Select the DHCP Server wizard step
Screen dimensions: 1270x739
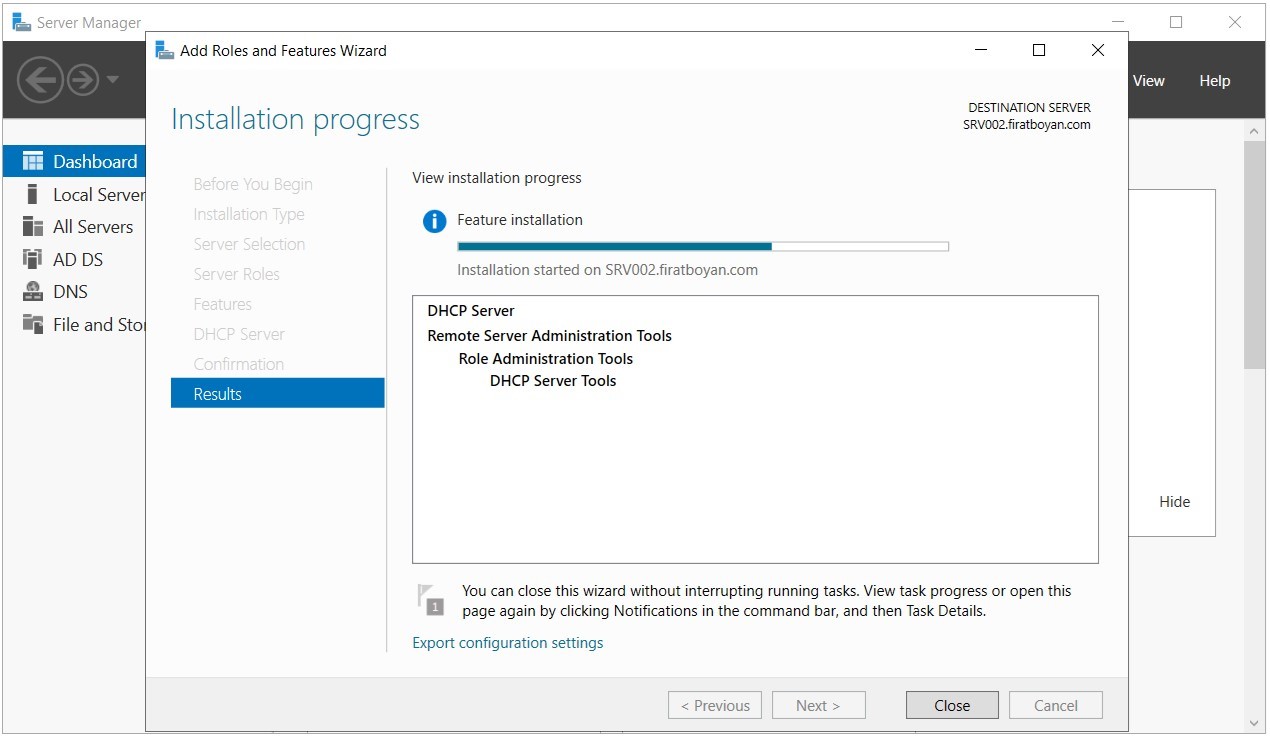(239, 334)
